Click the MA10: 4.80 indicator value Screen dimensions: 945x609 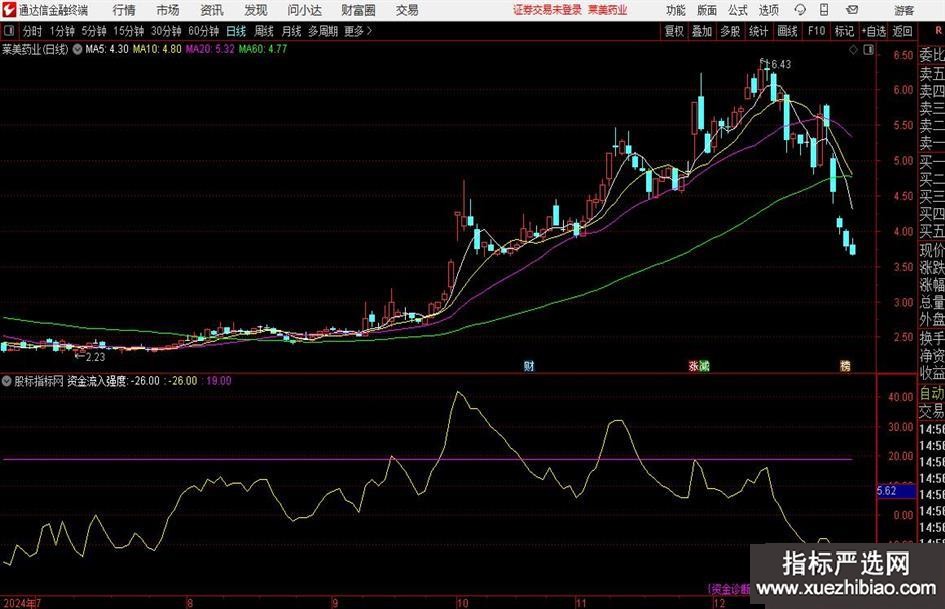[x=157, y=49]
